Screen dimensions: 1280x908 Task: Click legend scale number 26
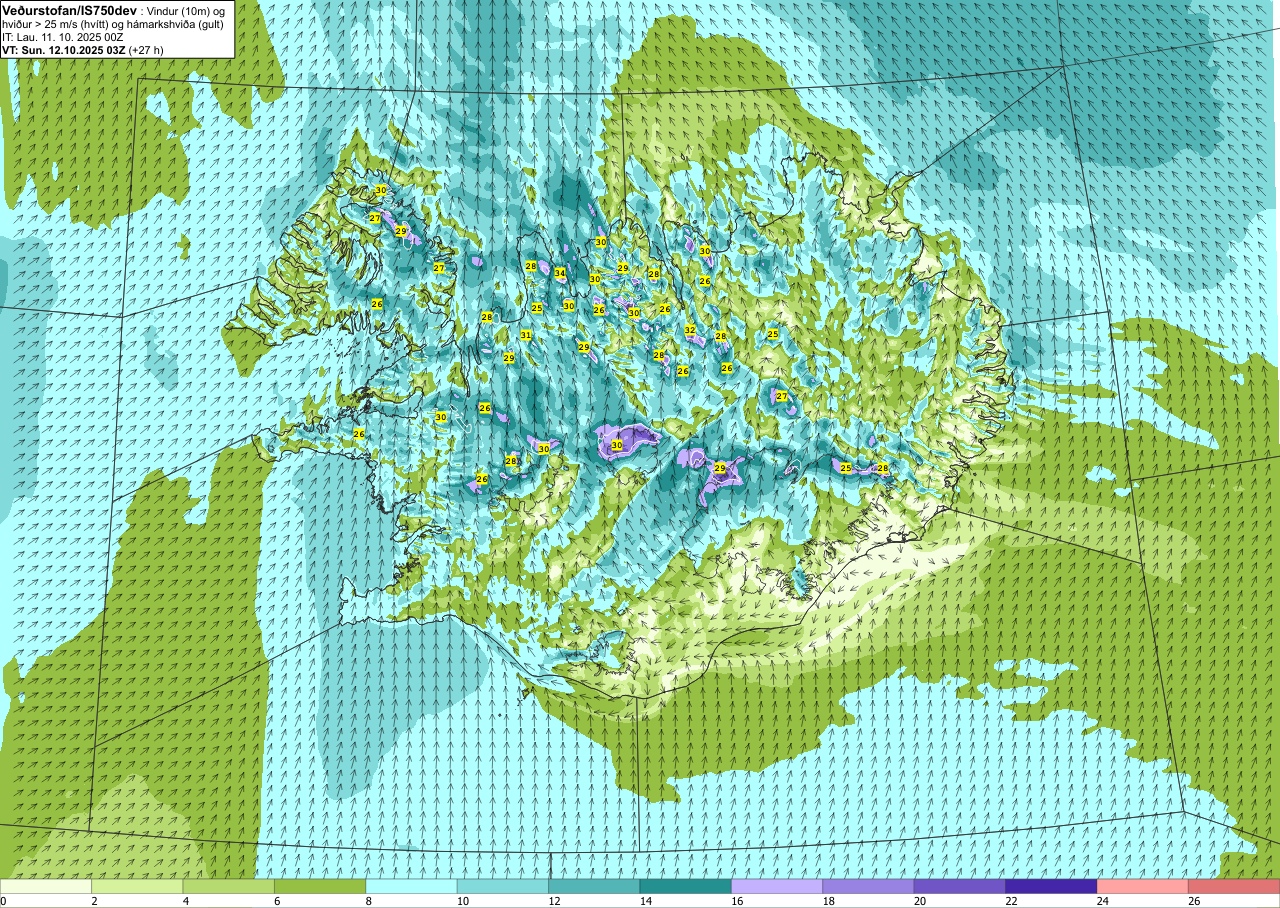tap(1194, 902)
